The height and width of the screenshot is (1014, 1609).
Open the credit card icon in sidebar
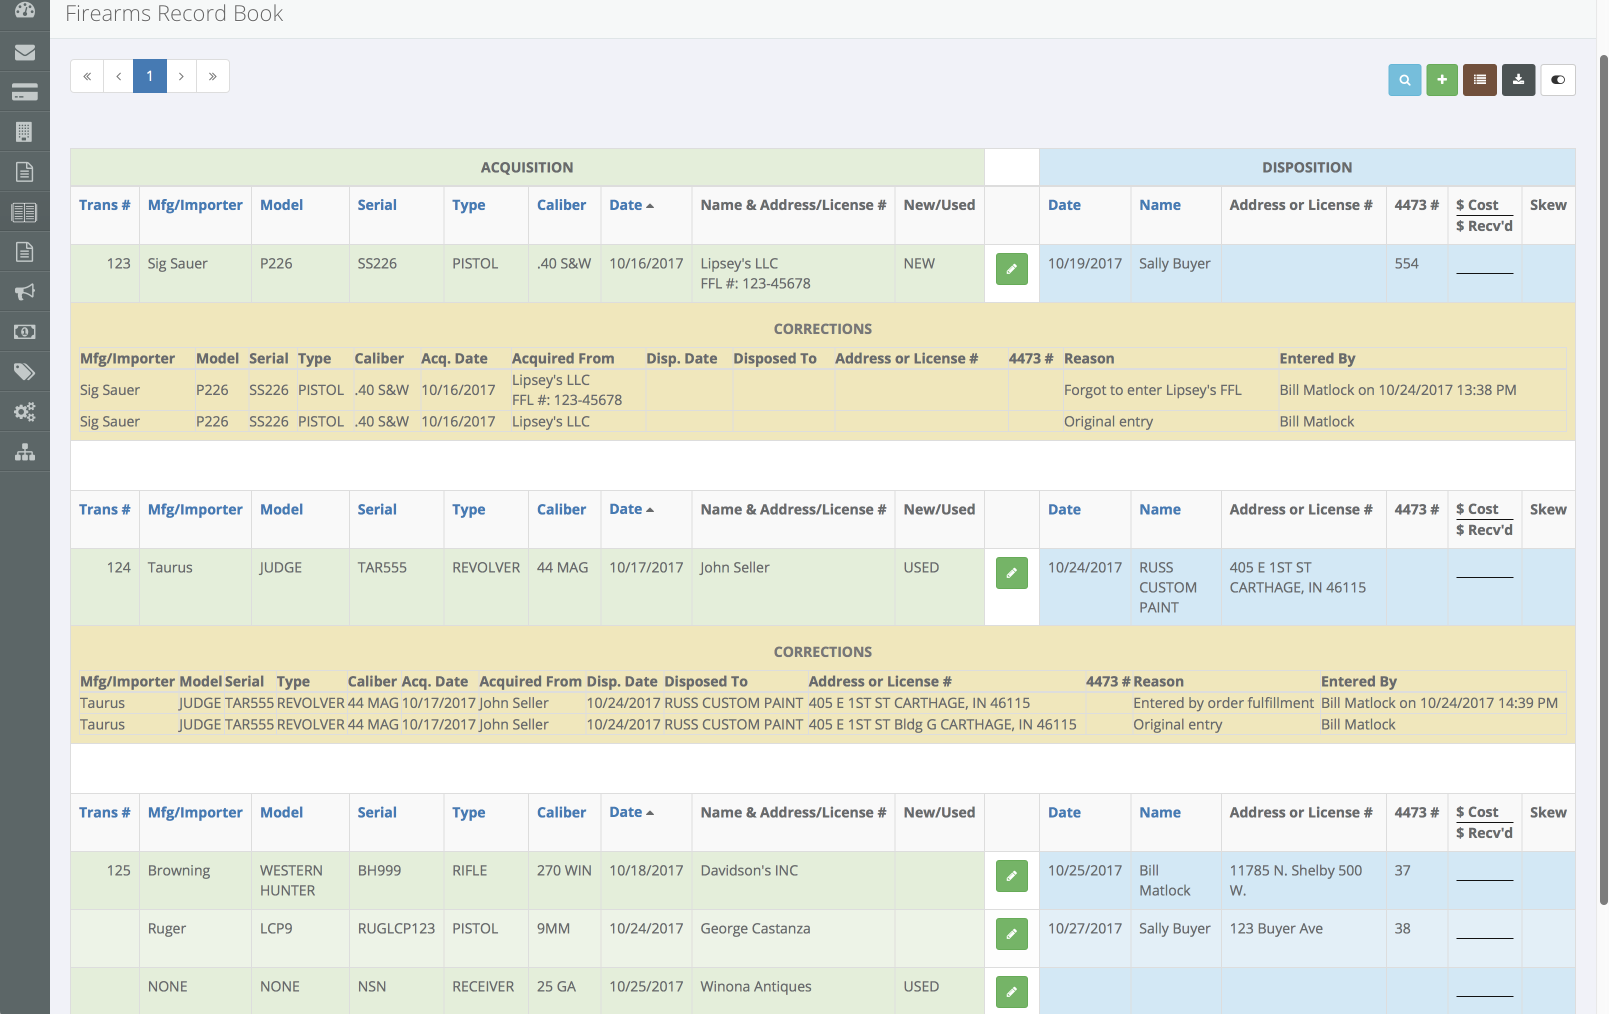(x=25, y=92)
